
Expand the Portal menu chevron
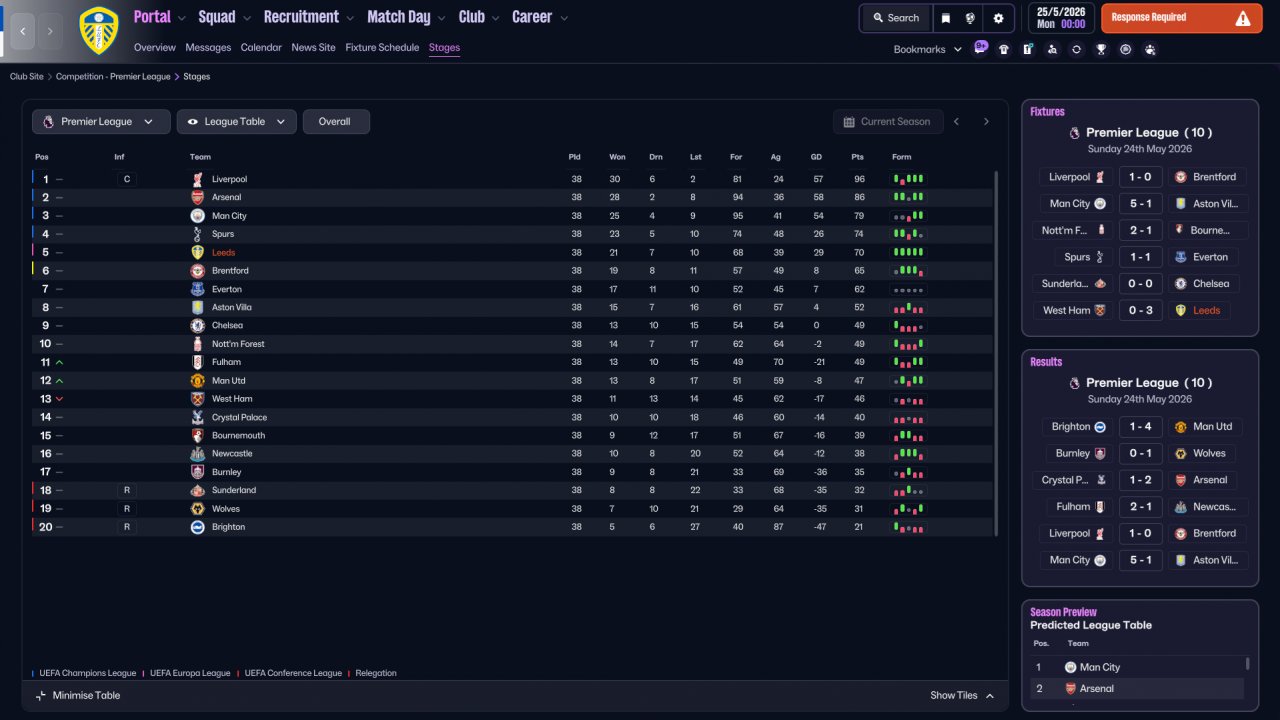click(x=181, y=18)
